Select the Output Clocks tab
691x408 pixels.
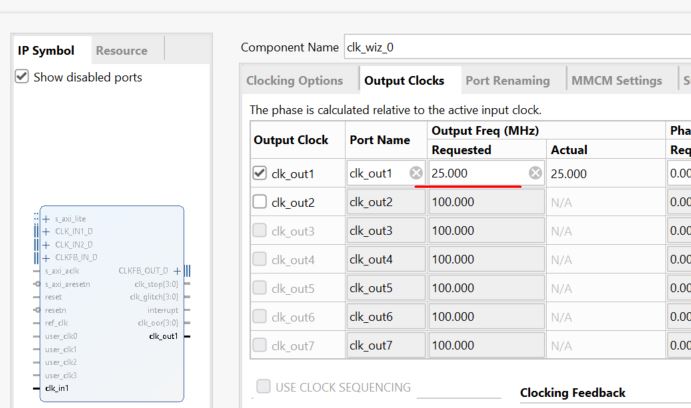pos(403,80)
